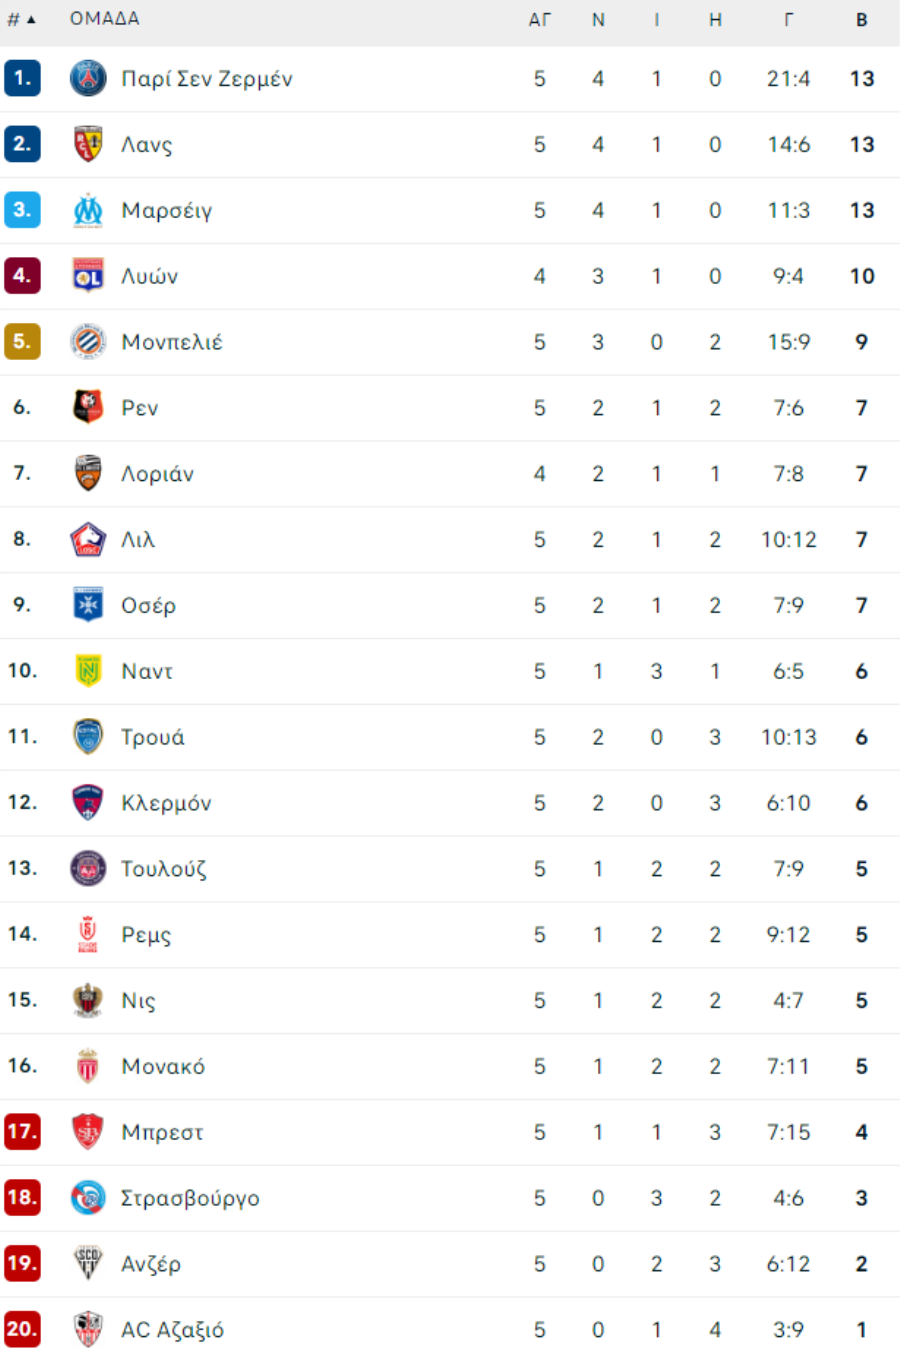Click the Lens club logo

88,144
